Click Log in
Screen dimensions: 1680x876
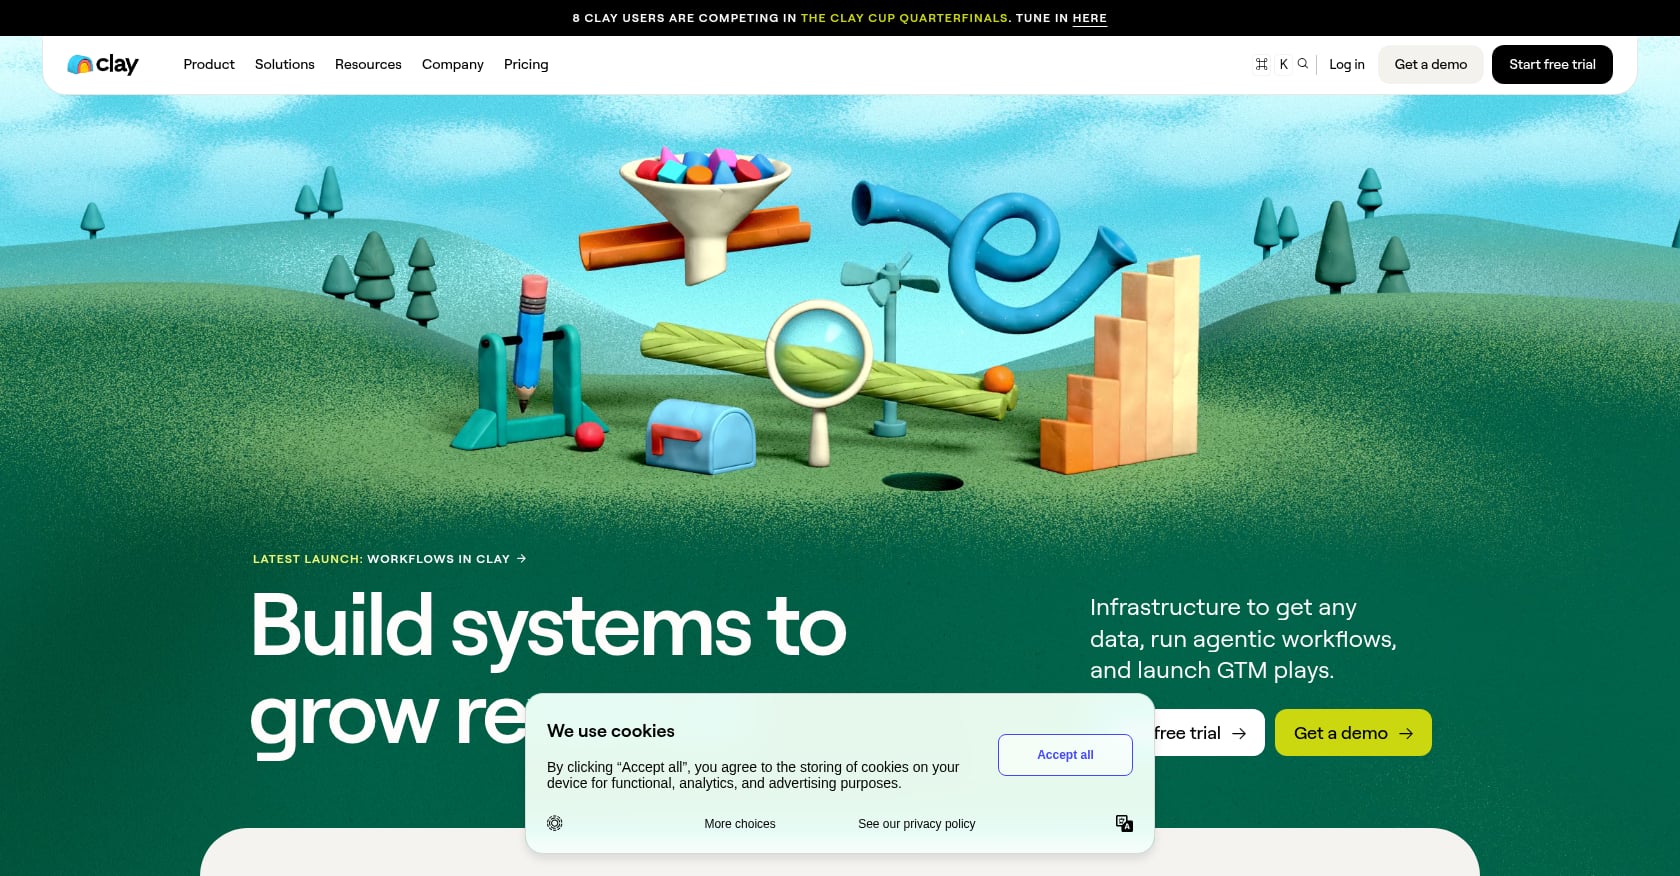pyautogui.click(x=1347, y=64)
